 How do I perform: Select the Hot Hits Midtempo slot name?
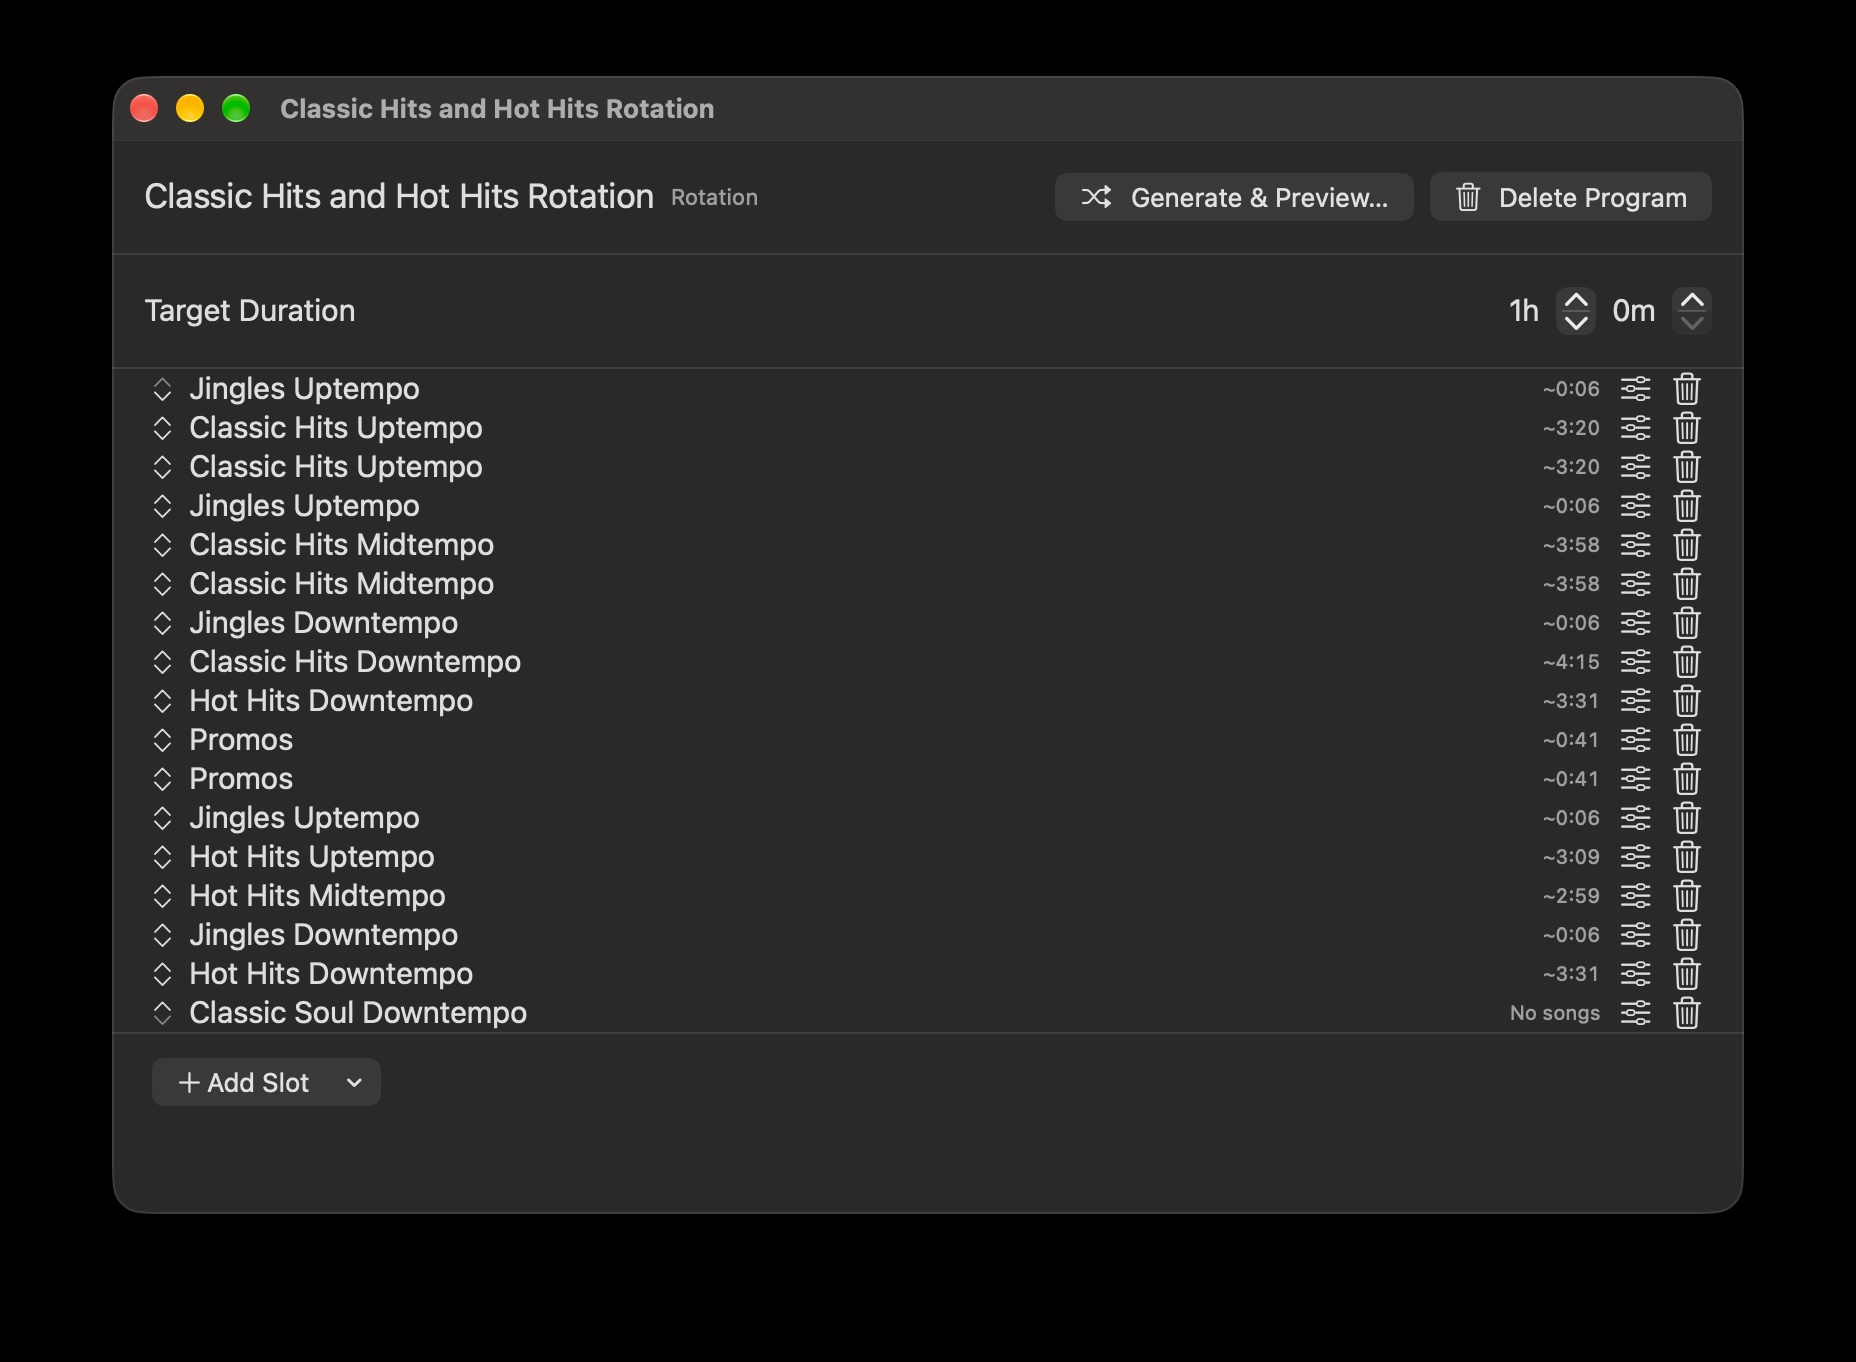click(317, 896)
